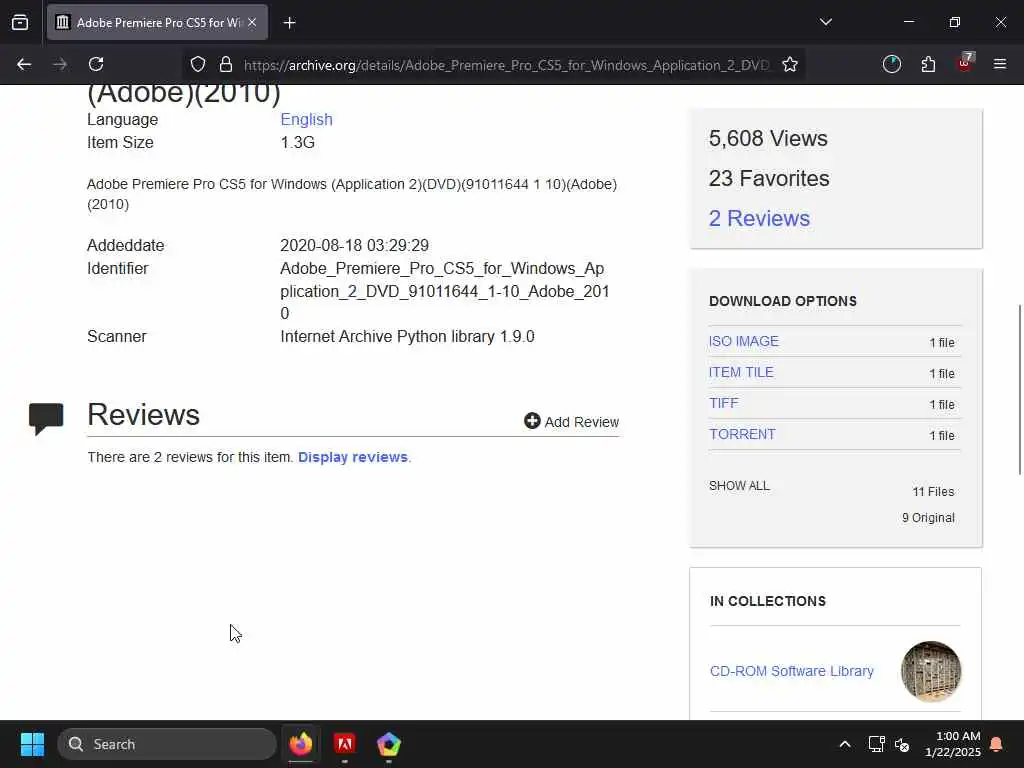Open the ITEM TILE download option
This screenshot has height=768, width=1024.
click(741, 372)
